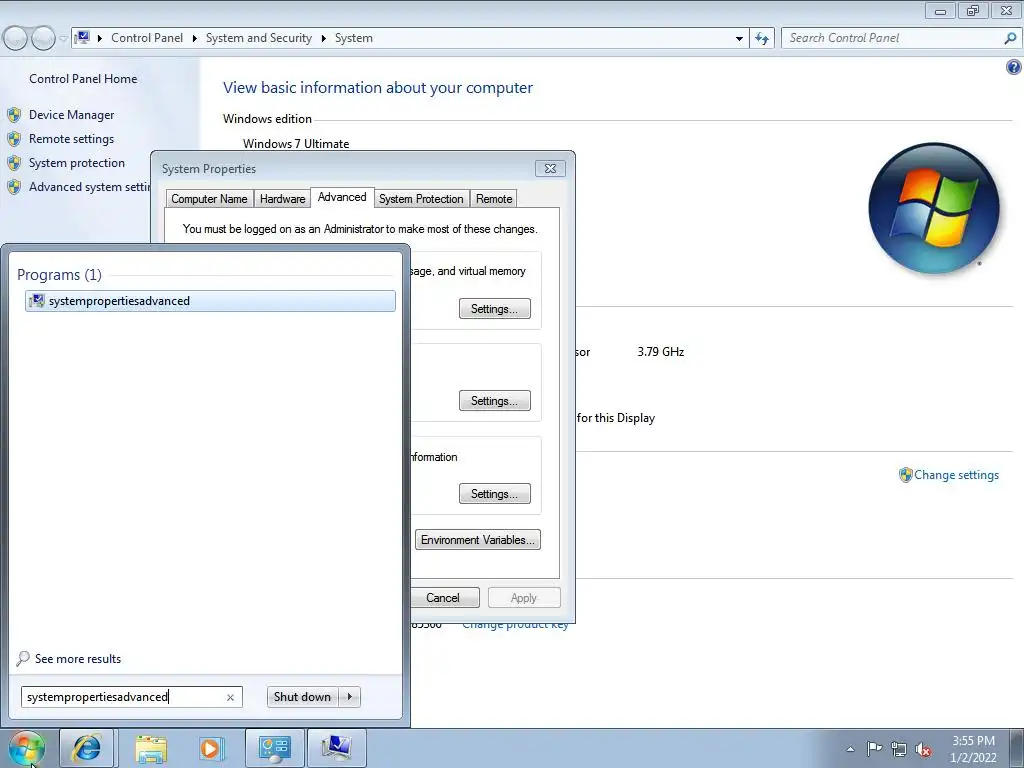Go back with navigation arrow

pos(16,38)
